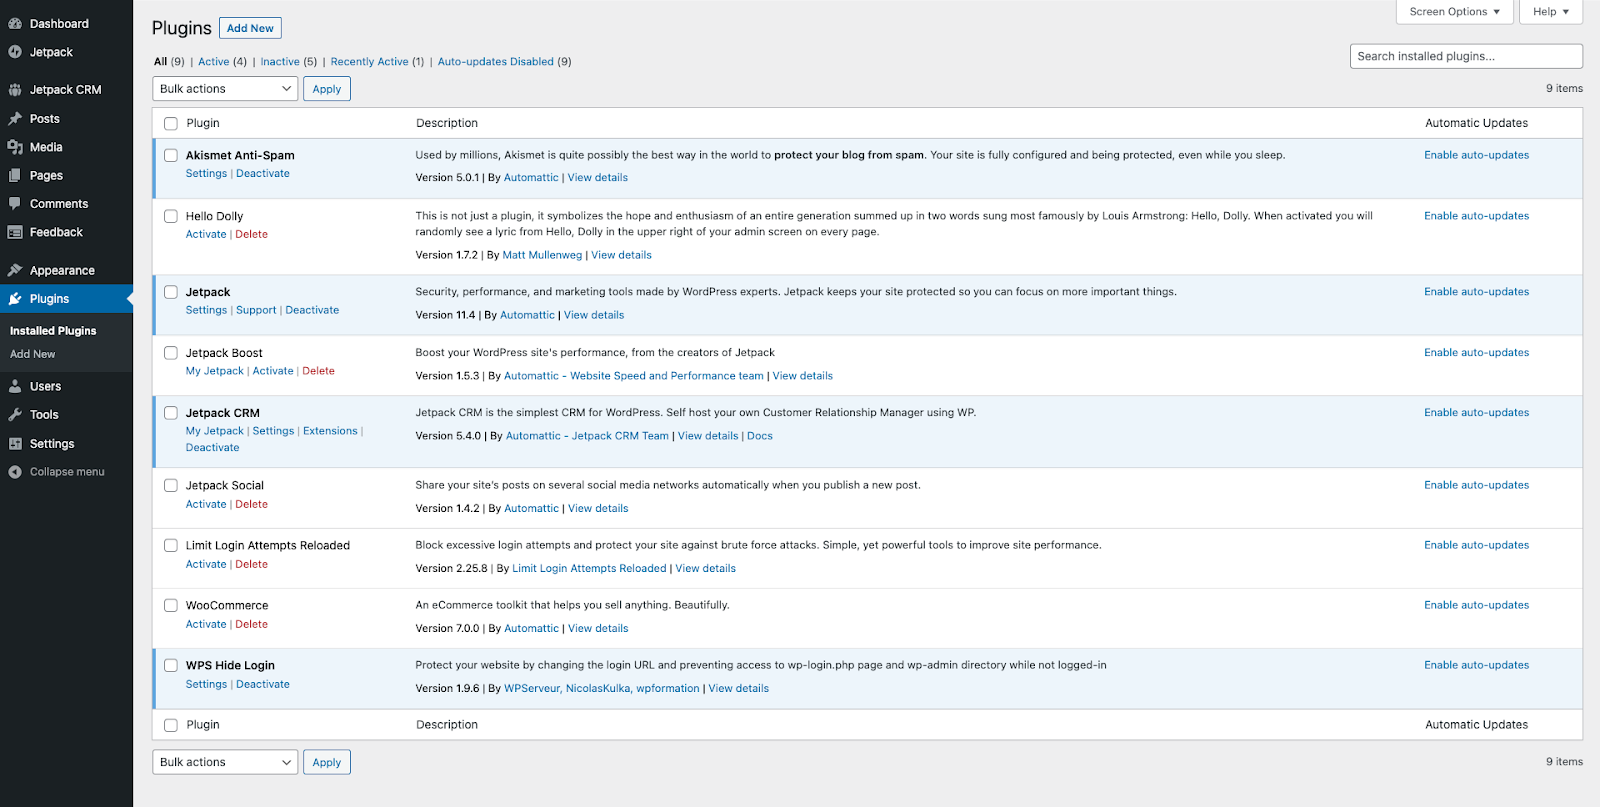Click the Settings sliders icon in sidebar
Viewport: 1600px width, 807px height.
15,444
